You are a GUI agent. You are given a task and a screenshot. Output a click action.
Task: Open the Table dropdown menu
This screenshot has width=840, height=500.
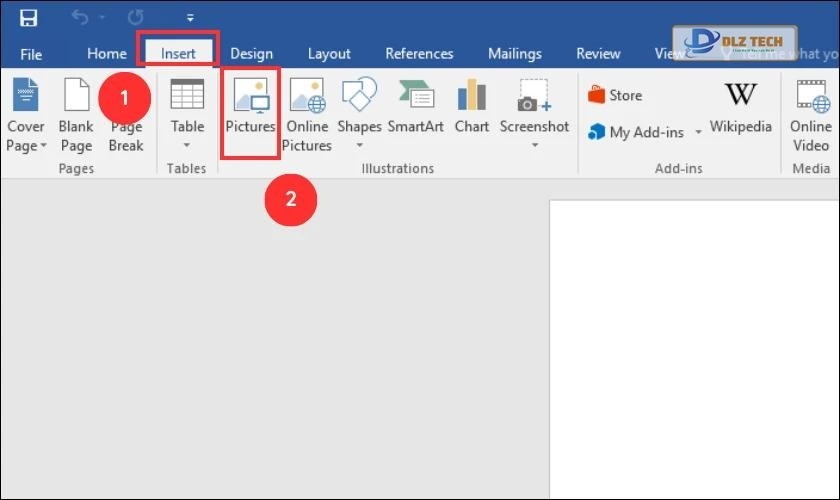click(x=186, y=146)
